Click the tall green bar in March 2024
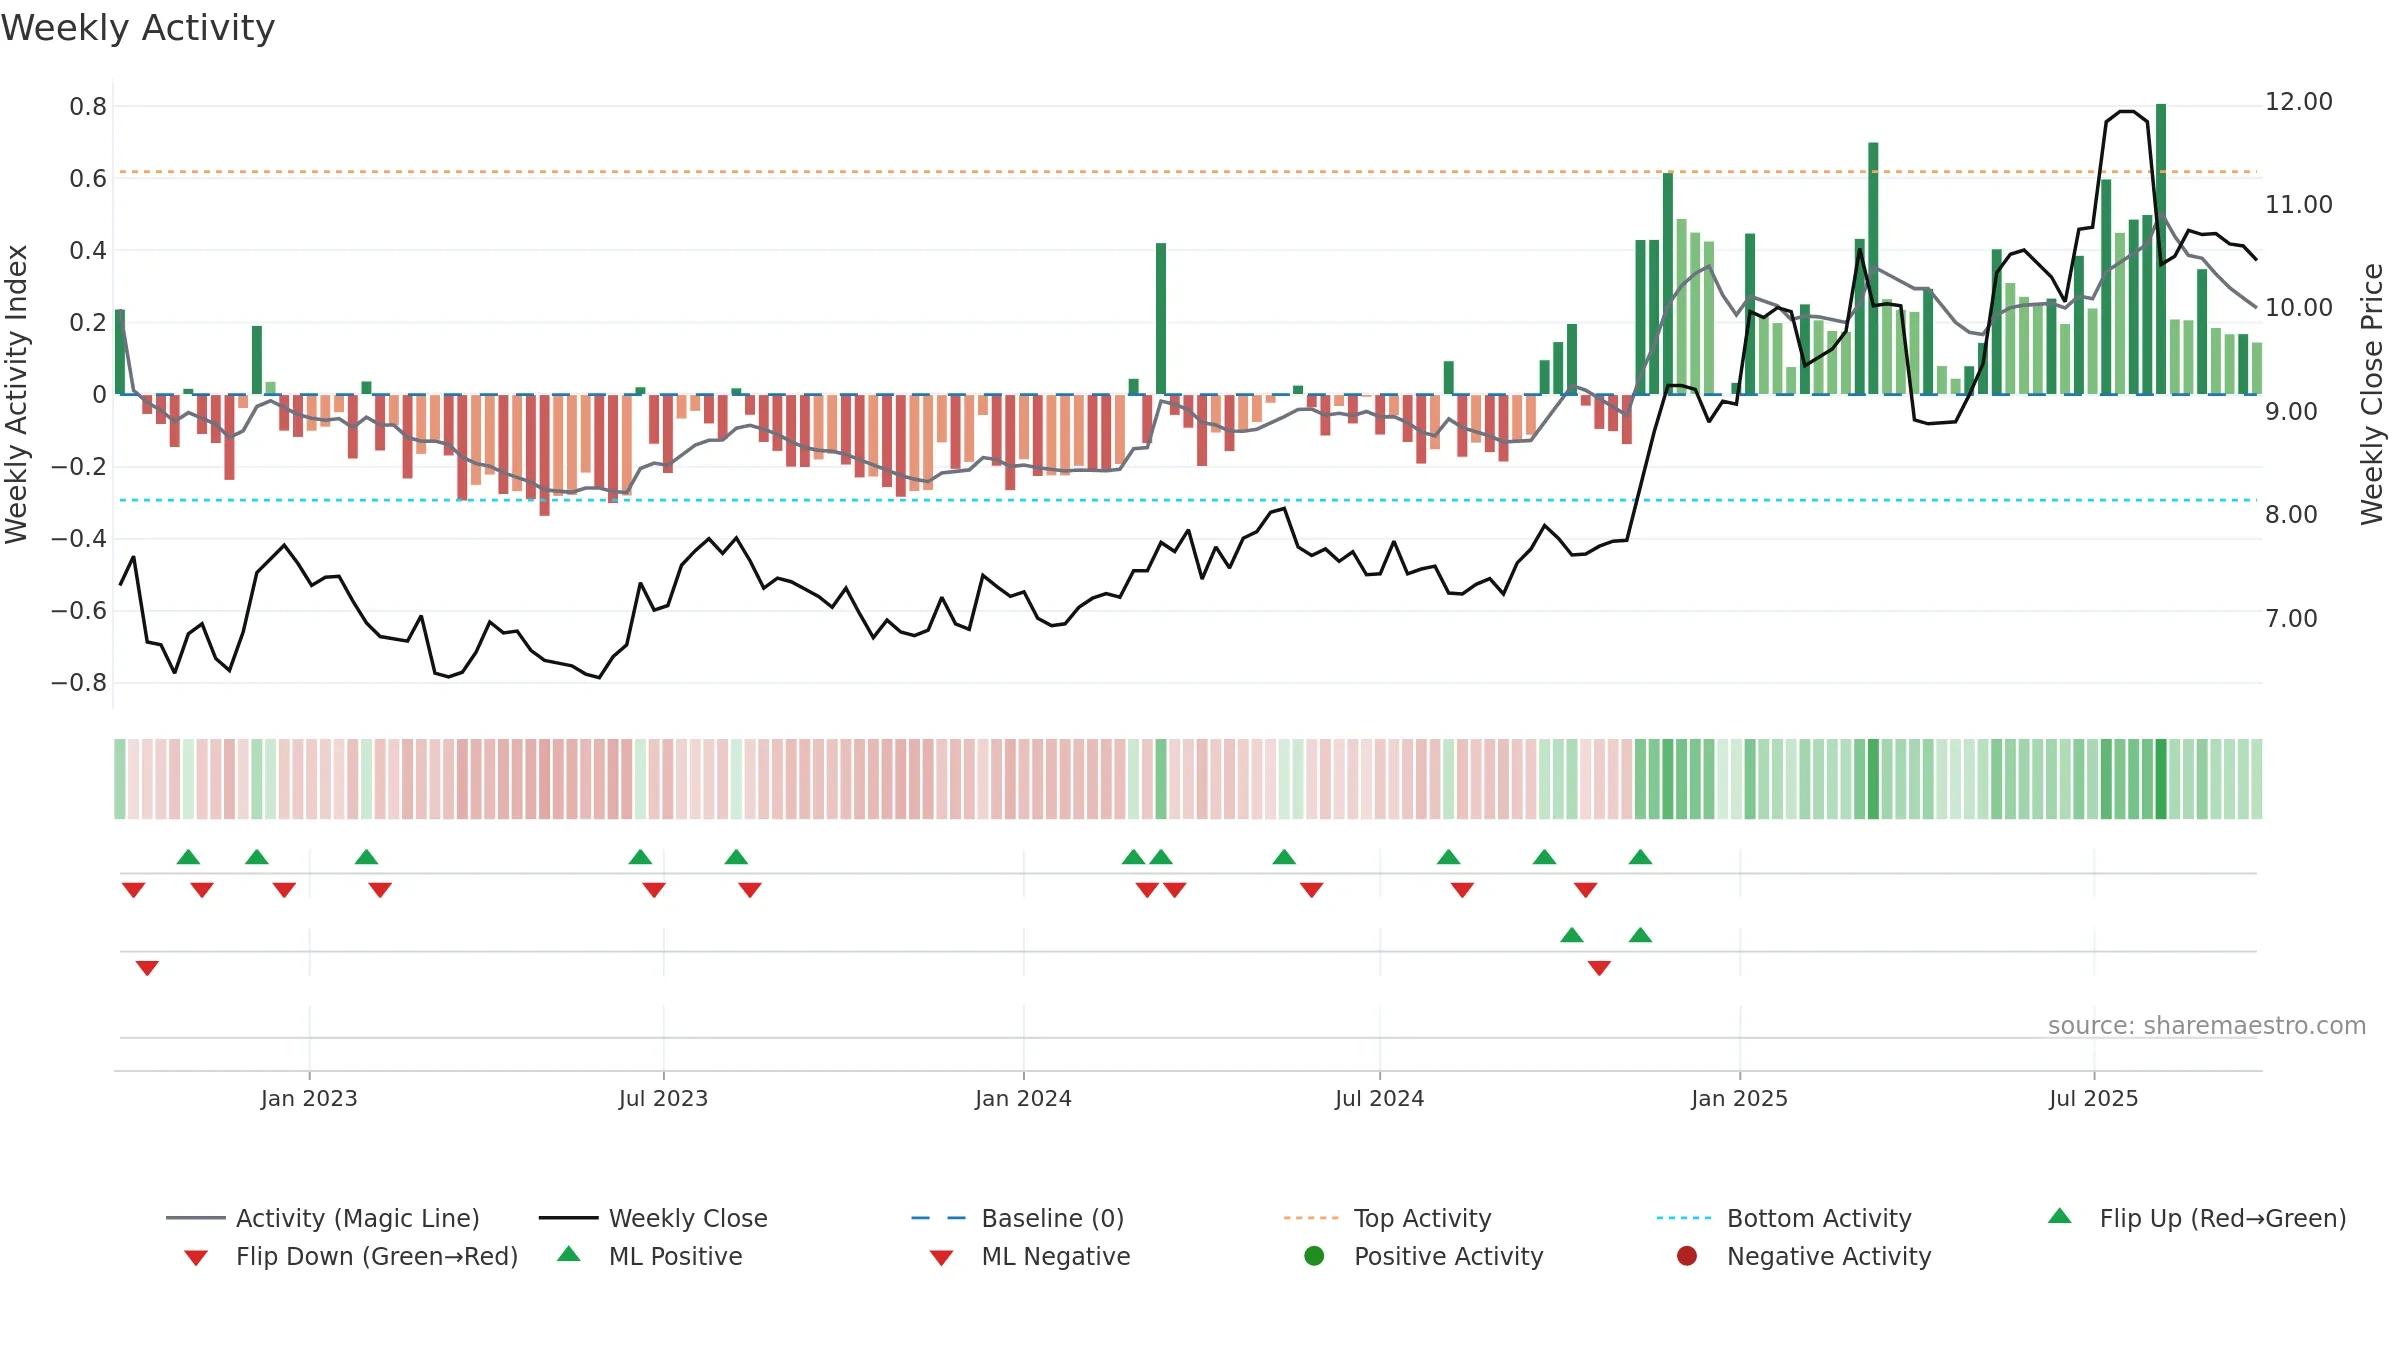The width and height of the screenshot is (2400, 1350). pyautogui.click(x=1161, y=318)
